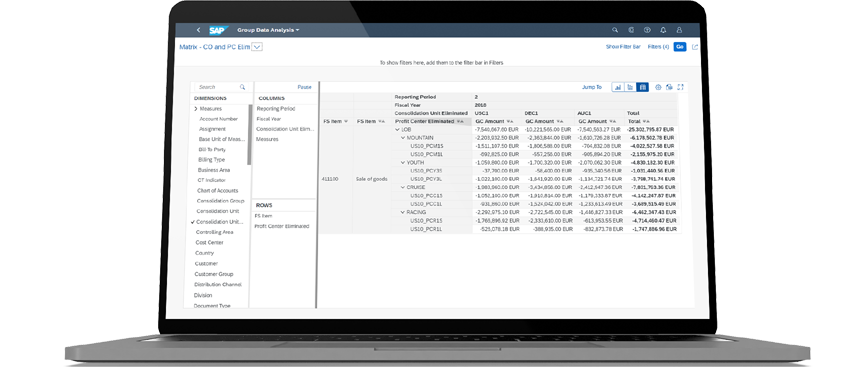Open Filters (4) link
The width and height of the screenshot is (867, 367).
[658, 47]
